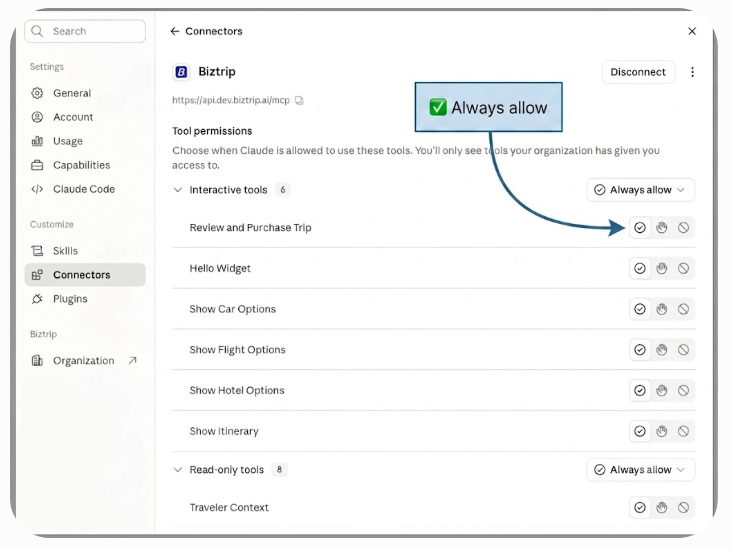The height and width of the screenshot is (548, 731).
Task: Click the Read-only tools count badge 8
Action: tap(279, 470)
